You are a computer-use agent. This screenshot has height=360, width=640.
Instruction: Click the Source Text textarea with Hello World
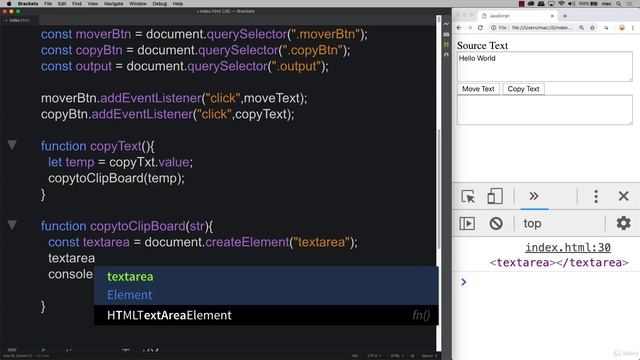tap(544, 67)
